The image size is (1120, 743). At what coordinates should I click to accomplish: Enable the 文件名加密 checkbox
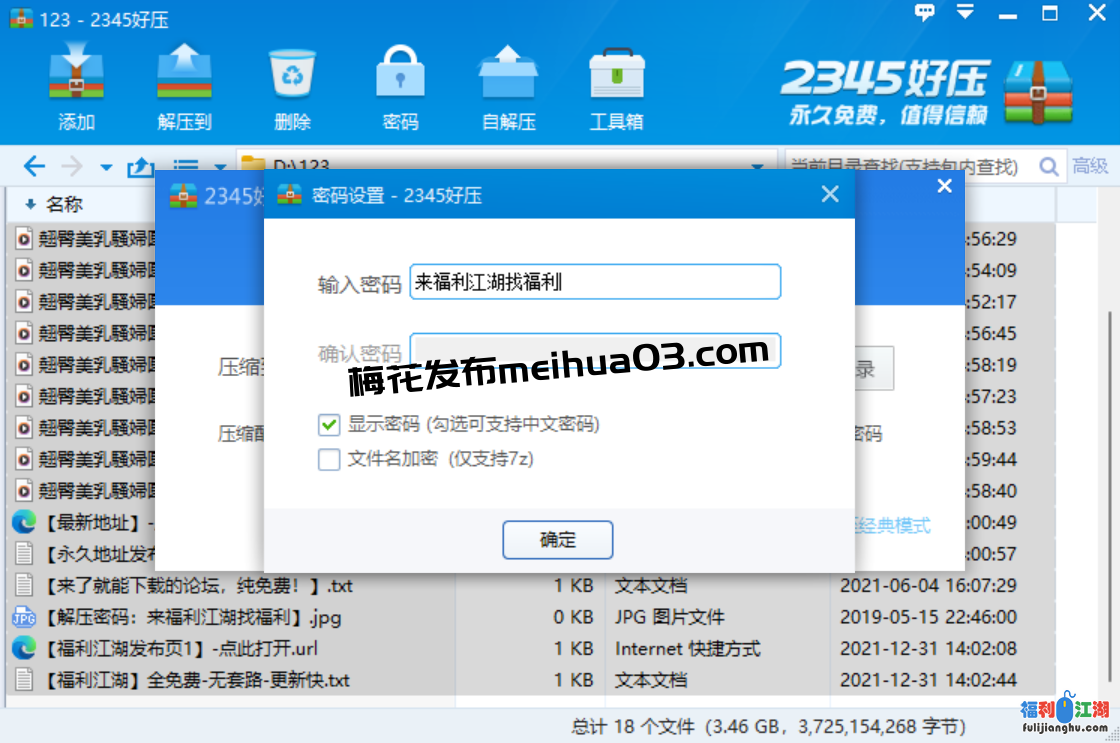point(329,459)
